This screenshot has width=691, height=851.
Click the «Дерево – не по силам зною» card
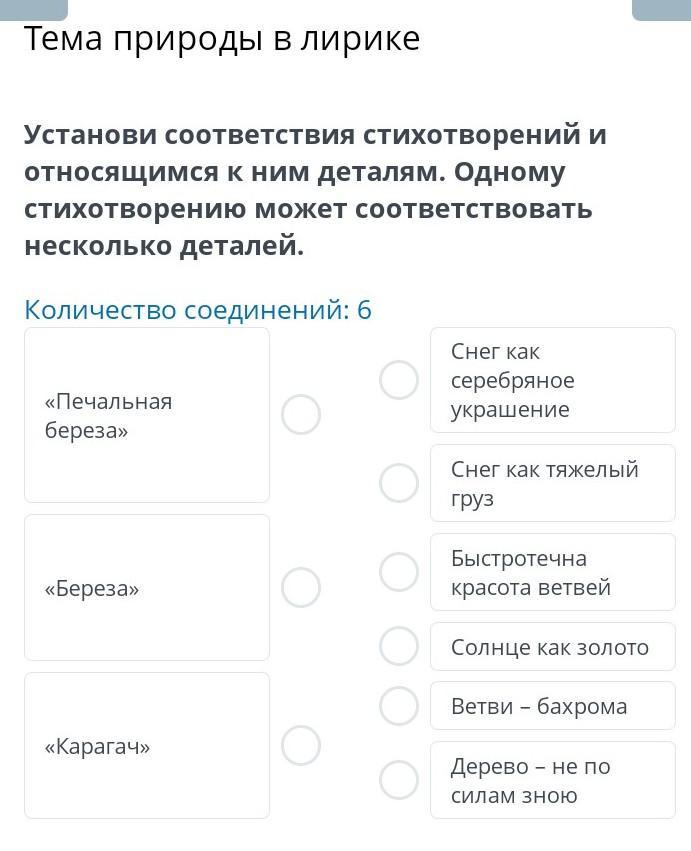click(552, 780)
